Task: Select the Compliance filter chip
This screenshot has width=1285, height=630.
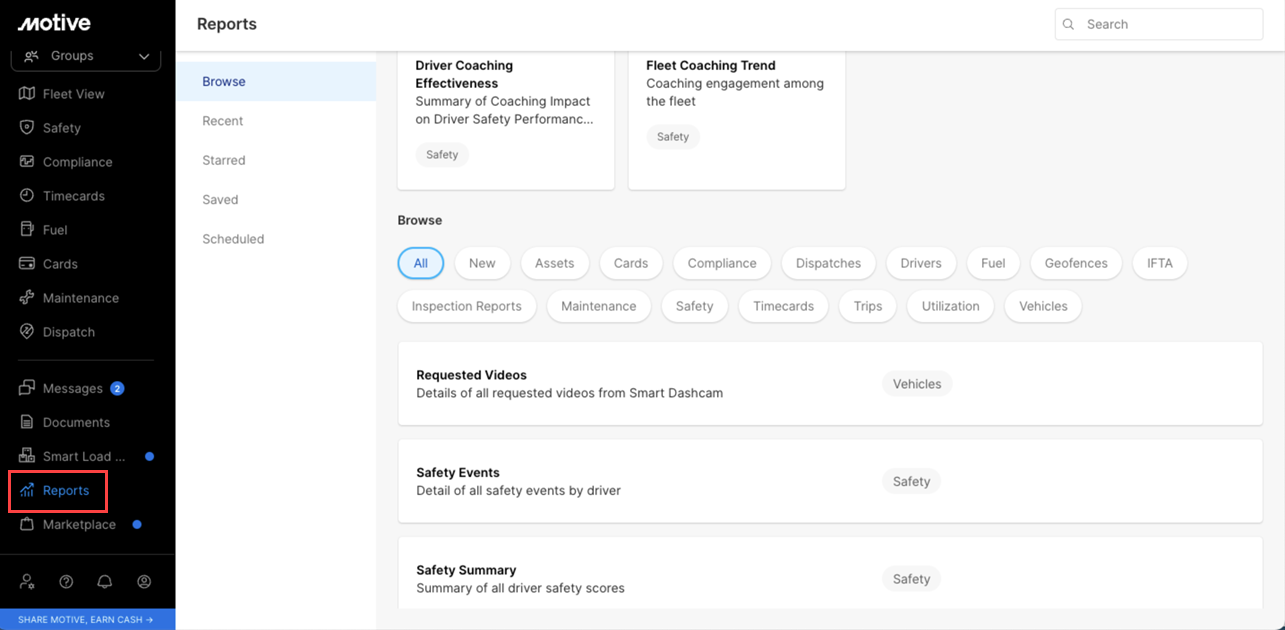Action: click(x=721, y=263)
